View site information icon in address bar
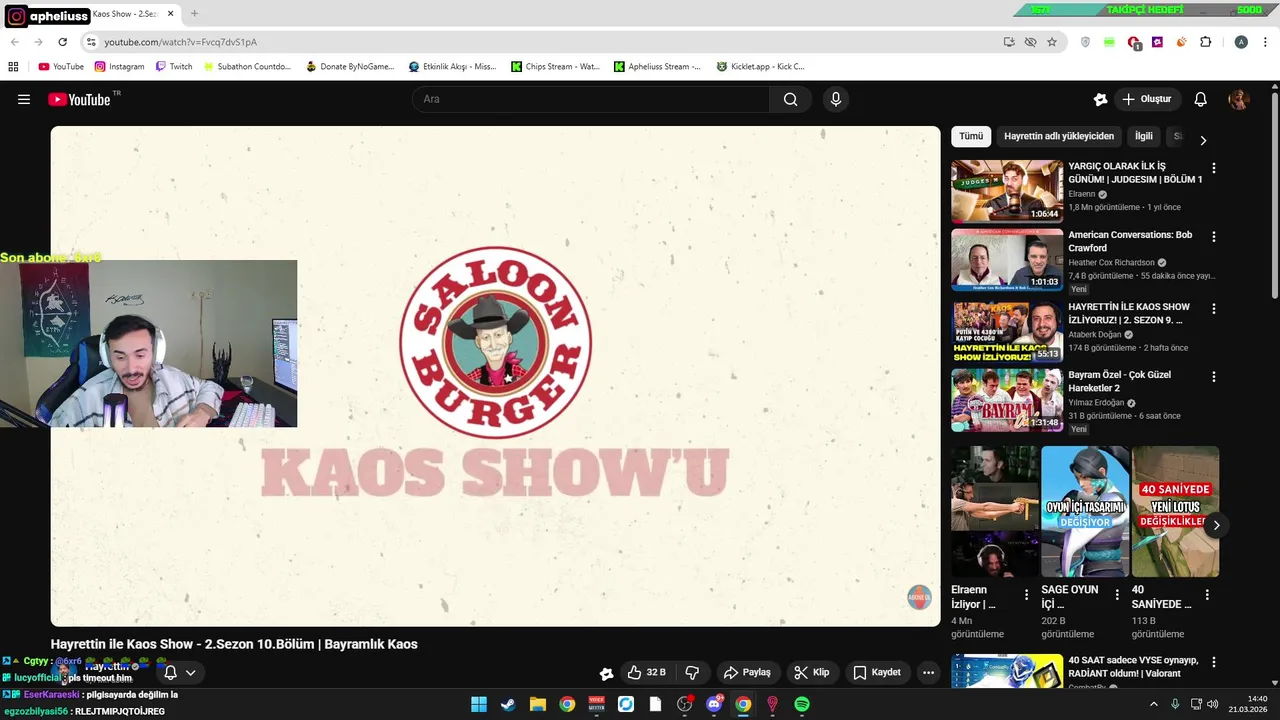This screenshot has height=720, width=1280. click(91, 42)
